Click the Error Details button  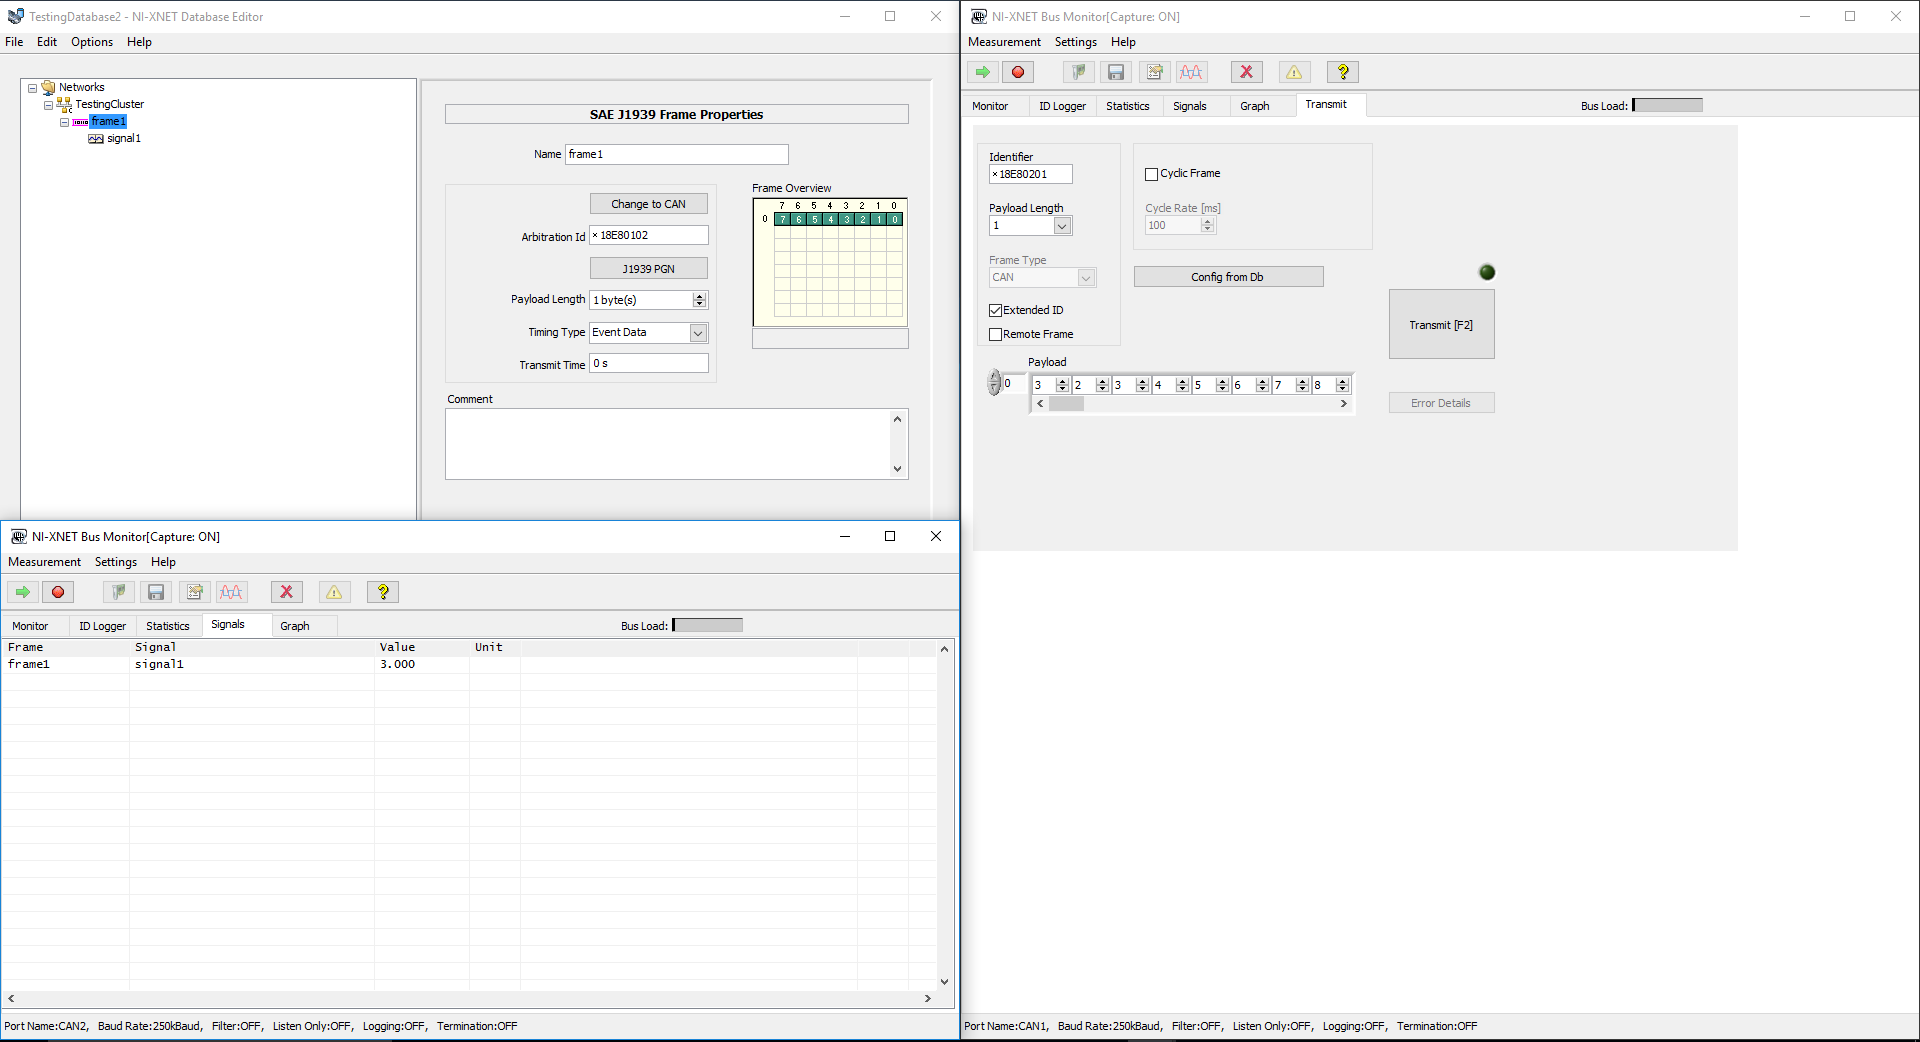point(1441,403)
